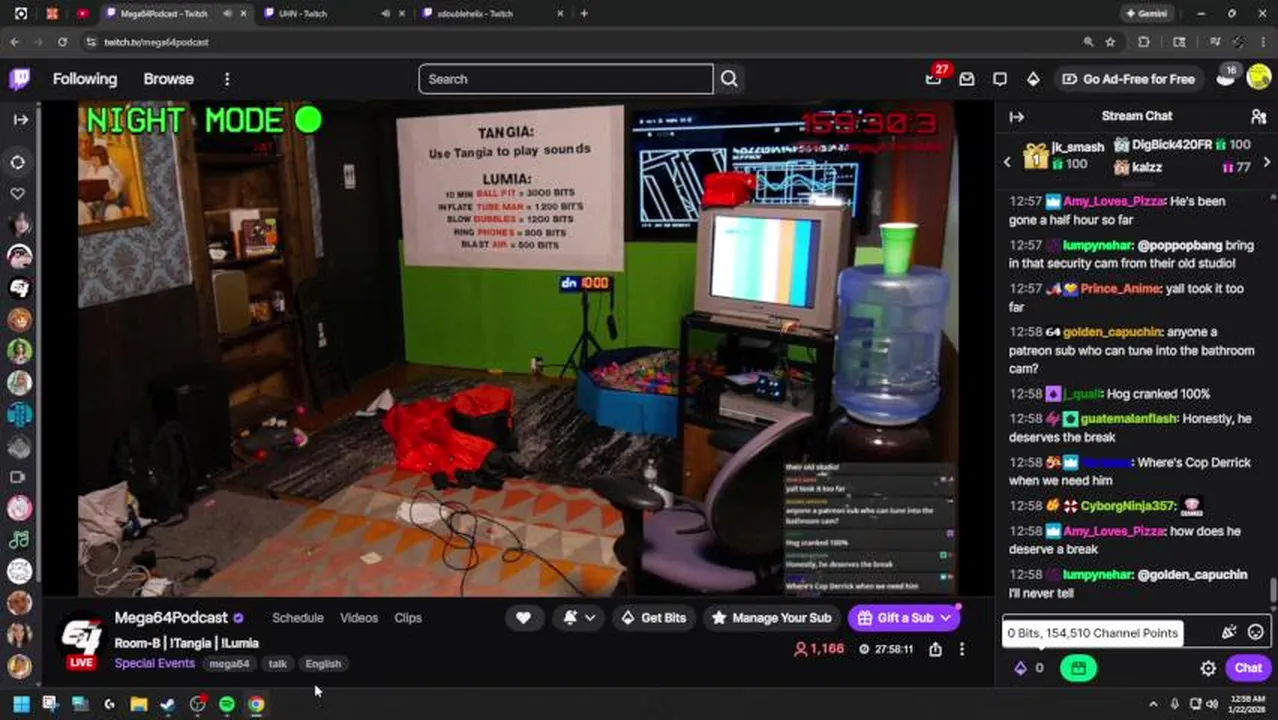This screenshot has height=720, width=1278.
Task: Click the search magnifier button
Action: tap(729, 79)
